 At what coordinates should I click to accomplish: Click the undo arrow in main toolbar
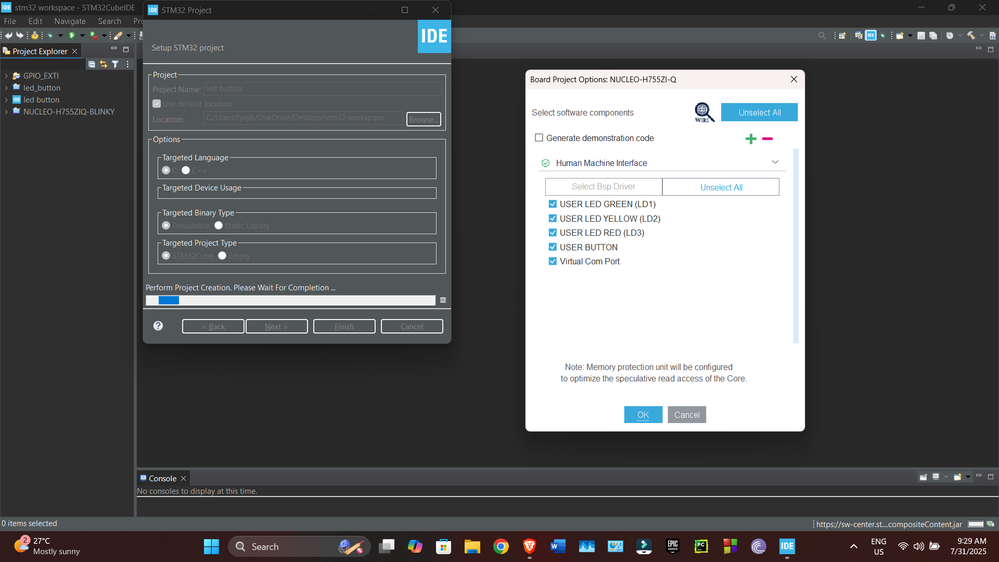(9, 35)
